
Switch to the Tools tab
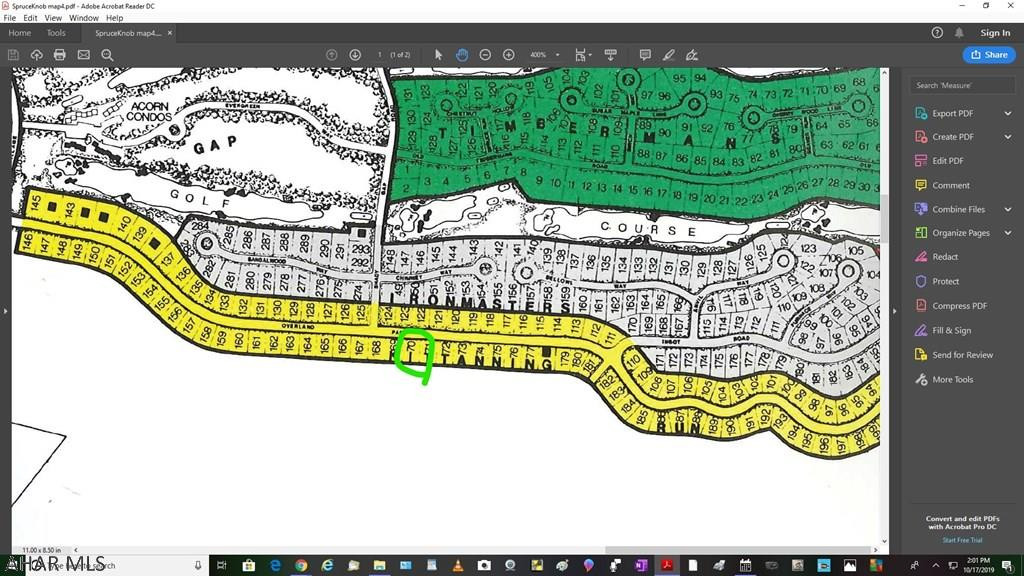coord(56,33)
